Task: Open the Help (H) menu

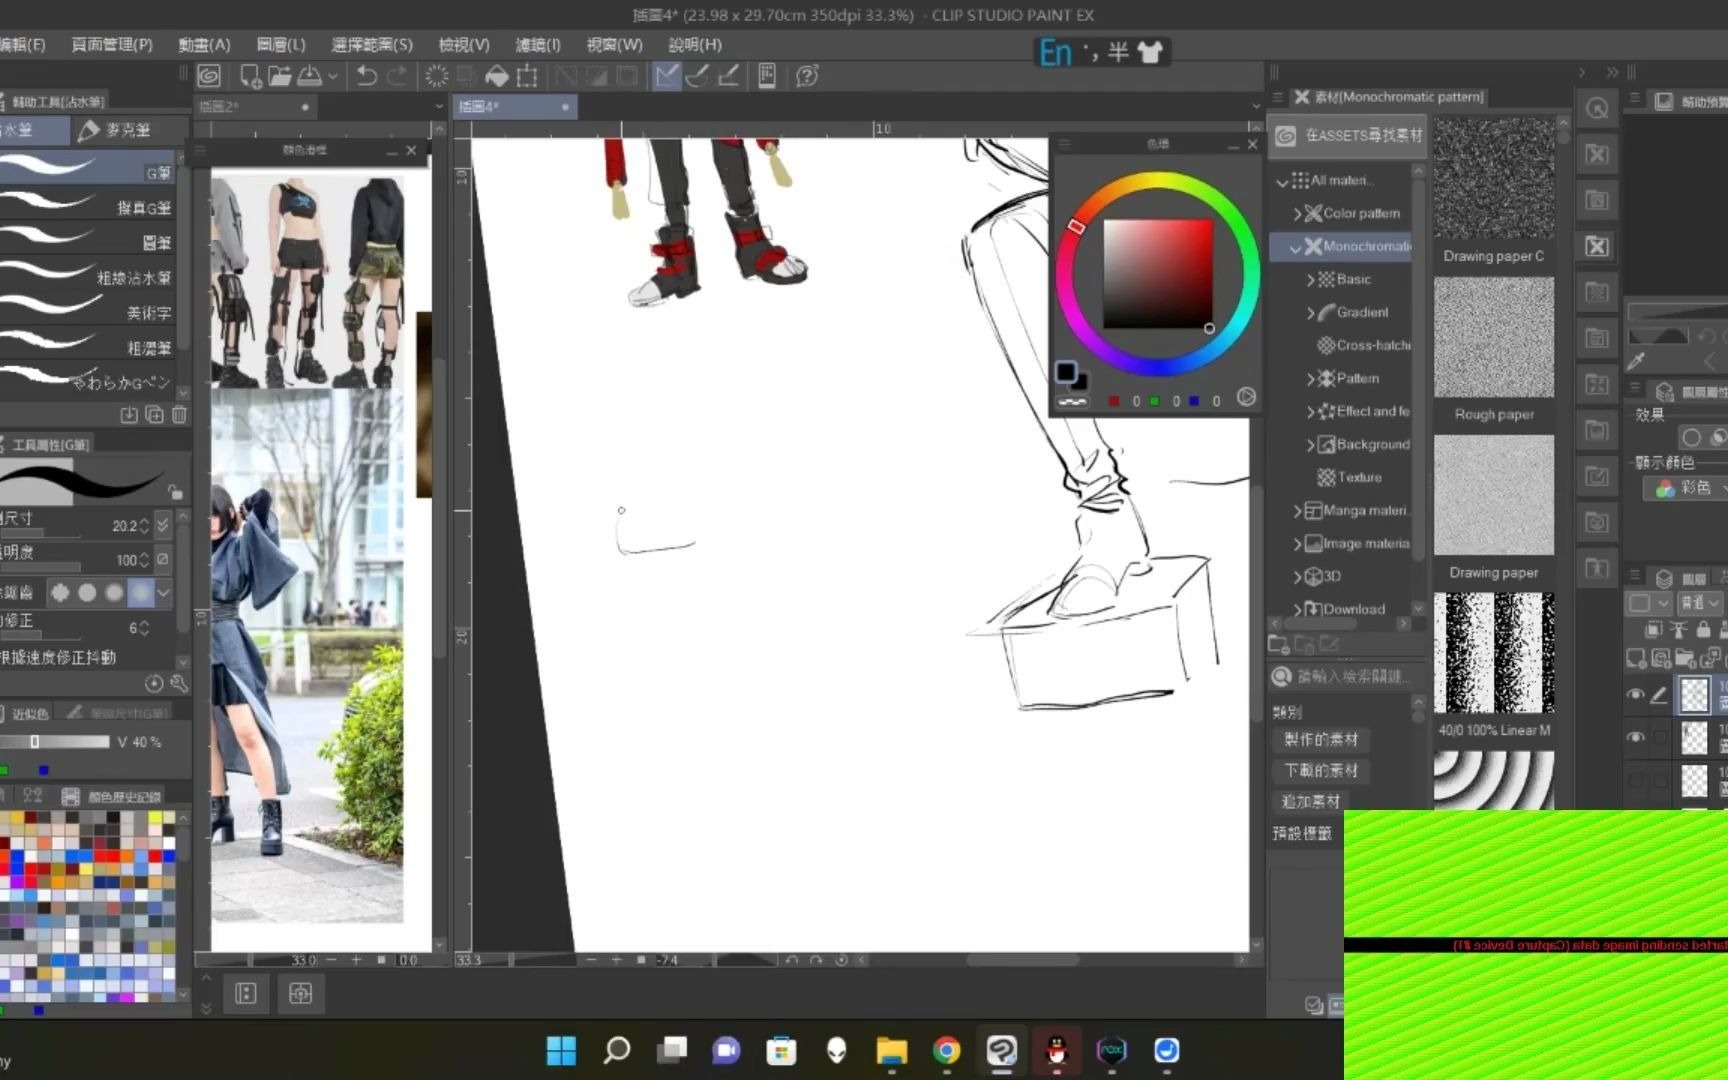Action: tap(695, 44)
